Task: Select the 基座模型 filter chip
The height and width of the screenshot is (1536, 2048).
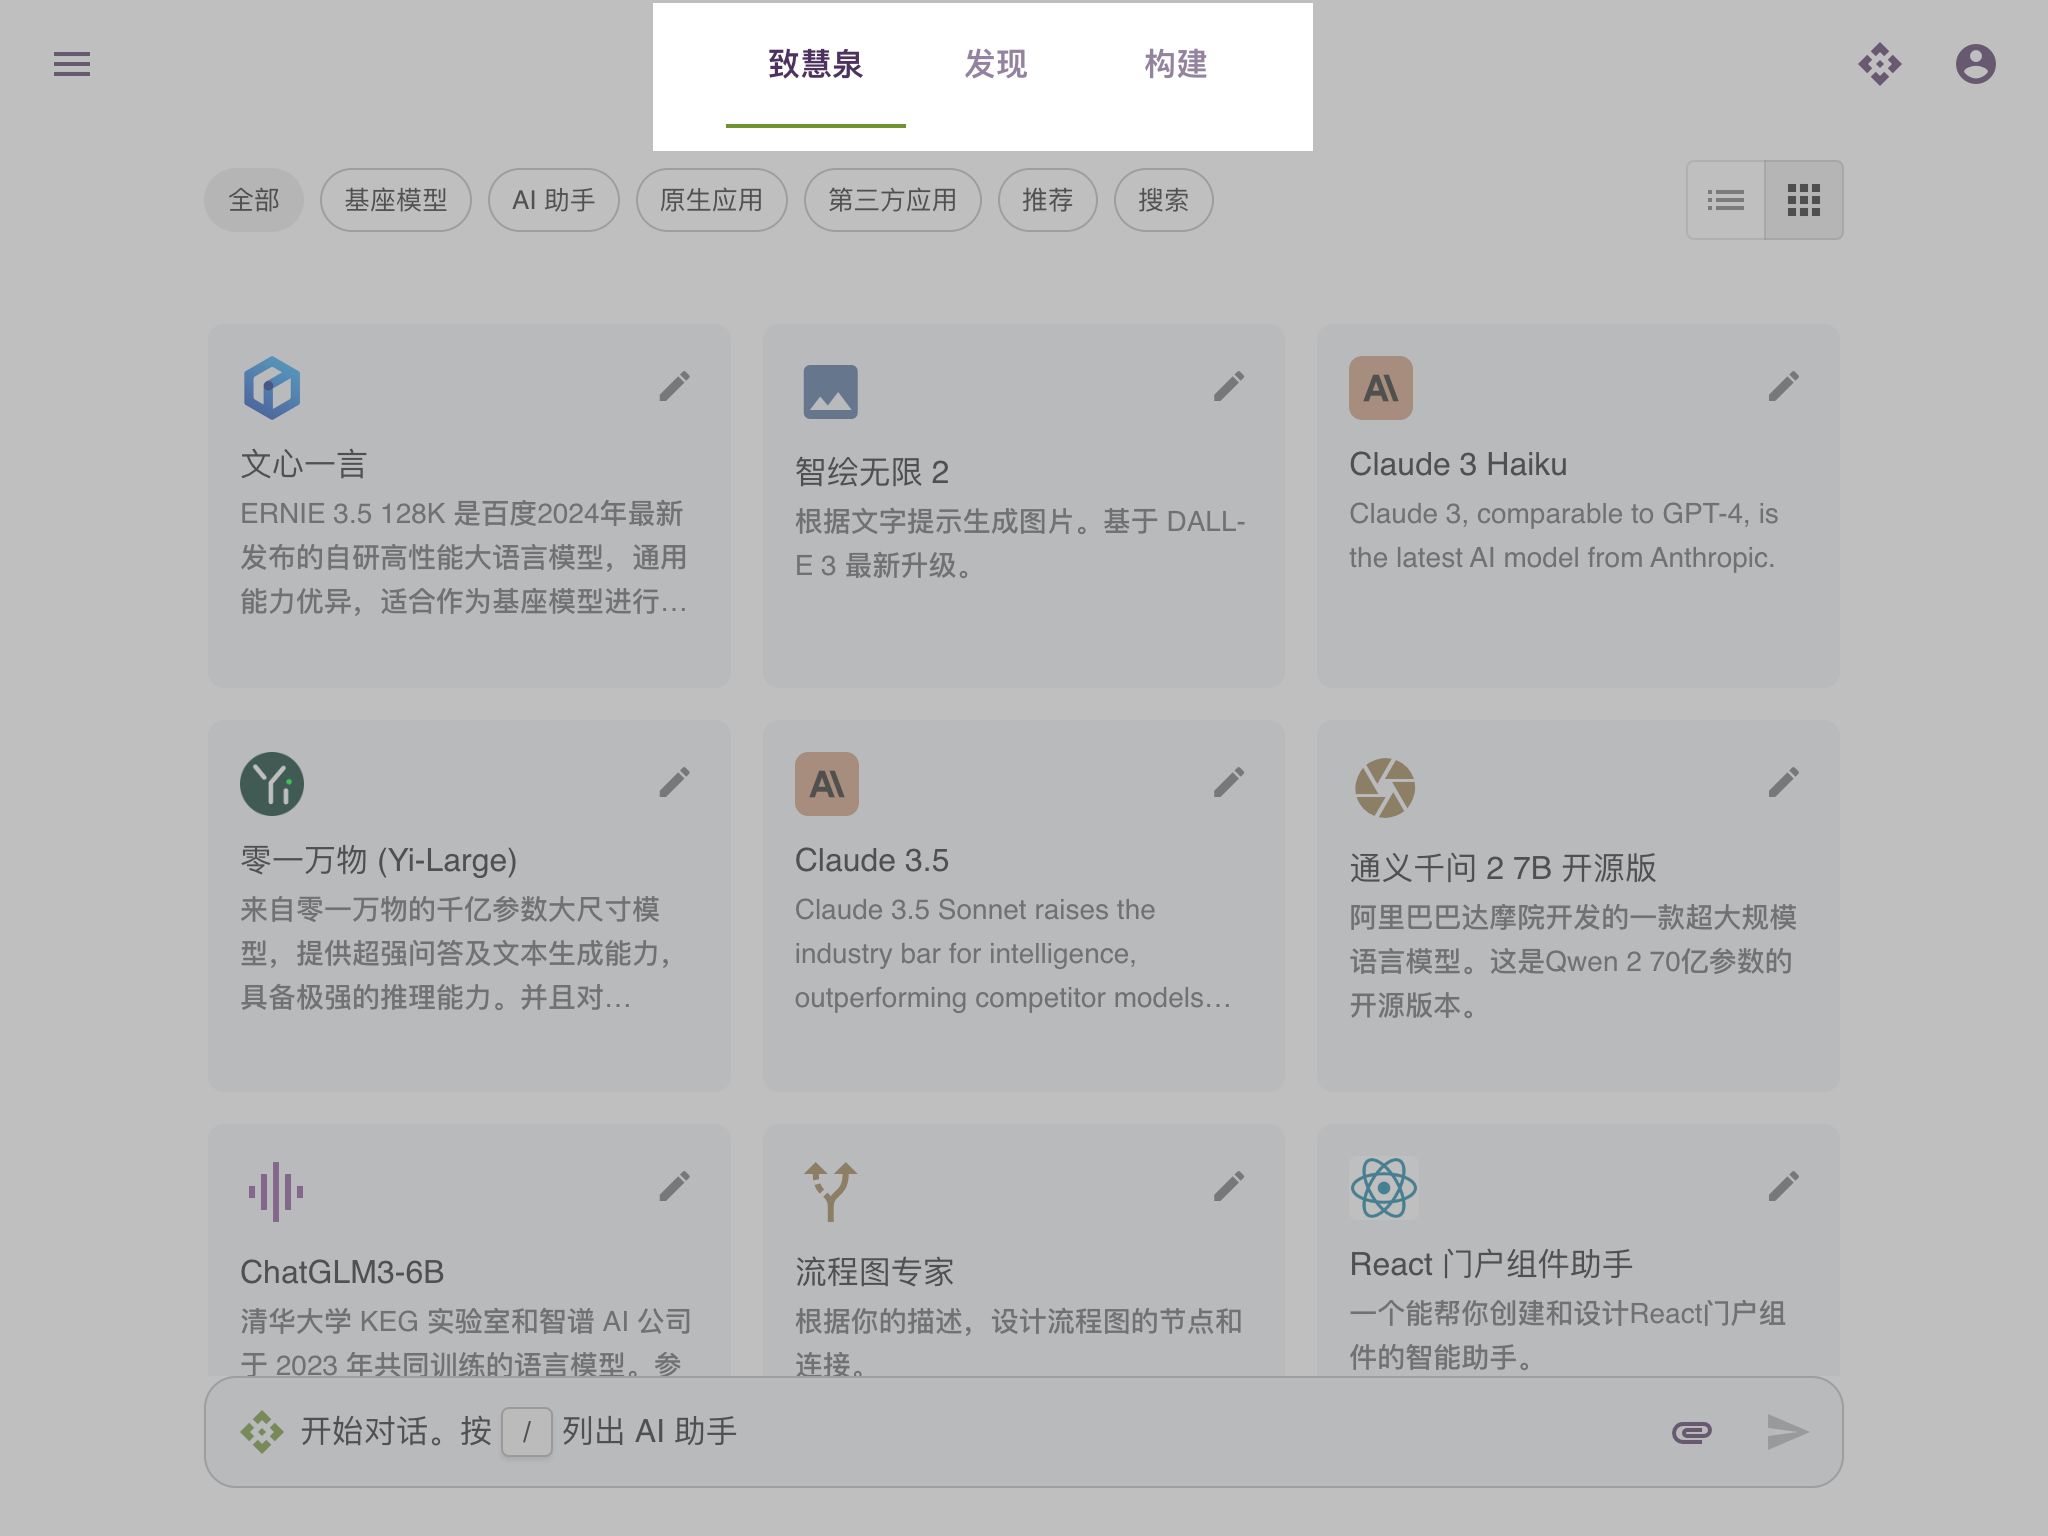Action: point(396,200)
